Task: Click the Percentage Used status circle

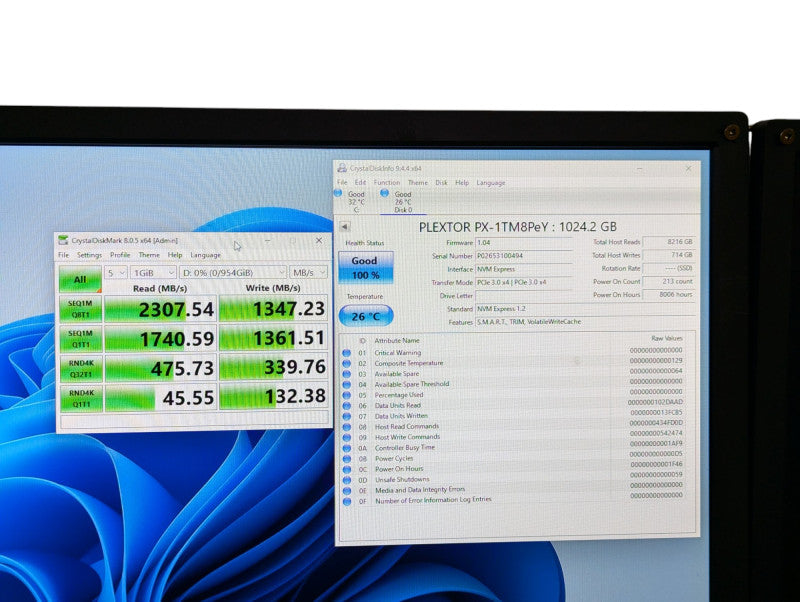Action: (x=346, y=395)
